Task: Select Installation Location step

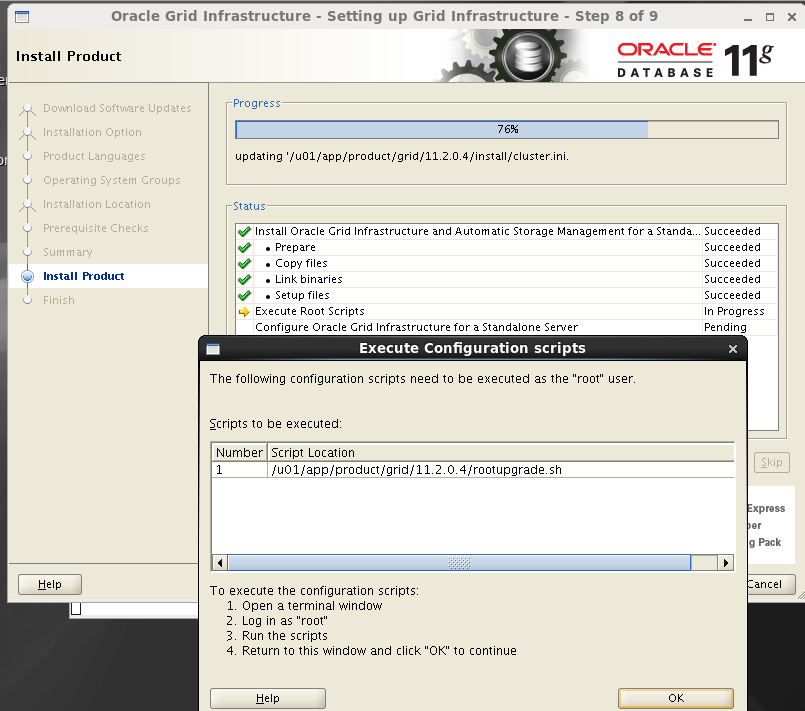Action: (97, 204)
